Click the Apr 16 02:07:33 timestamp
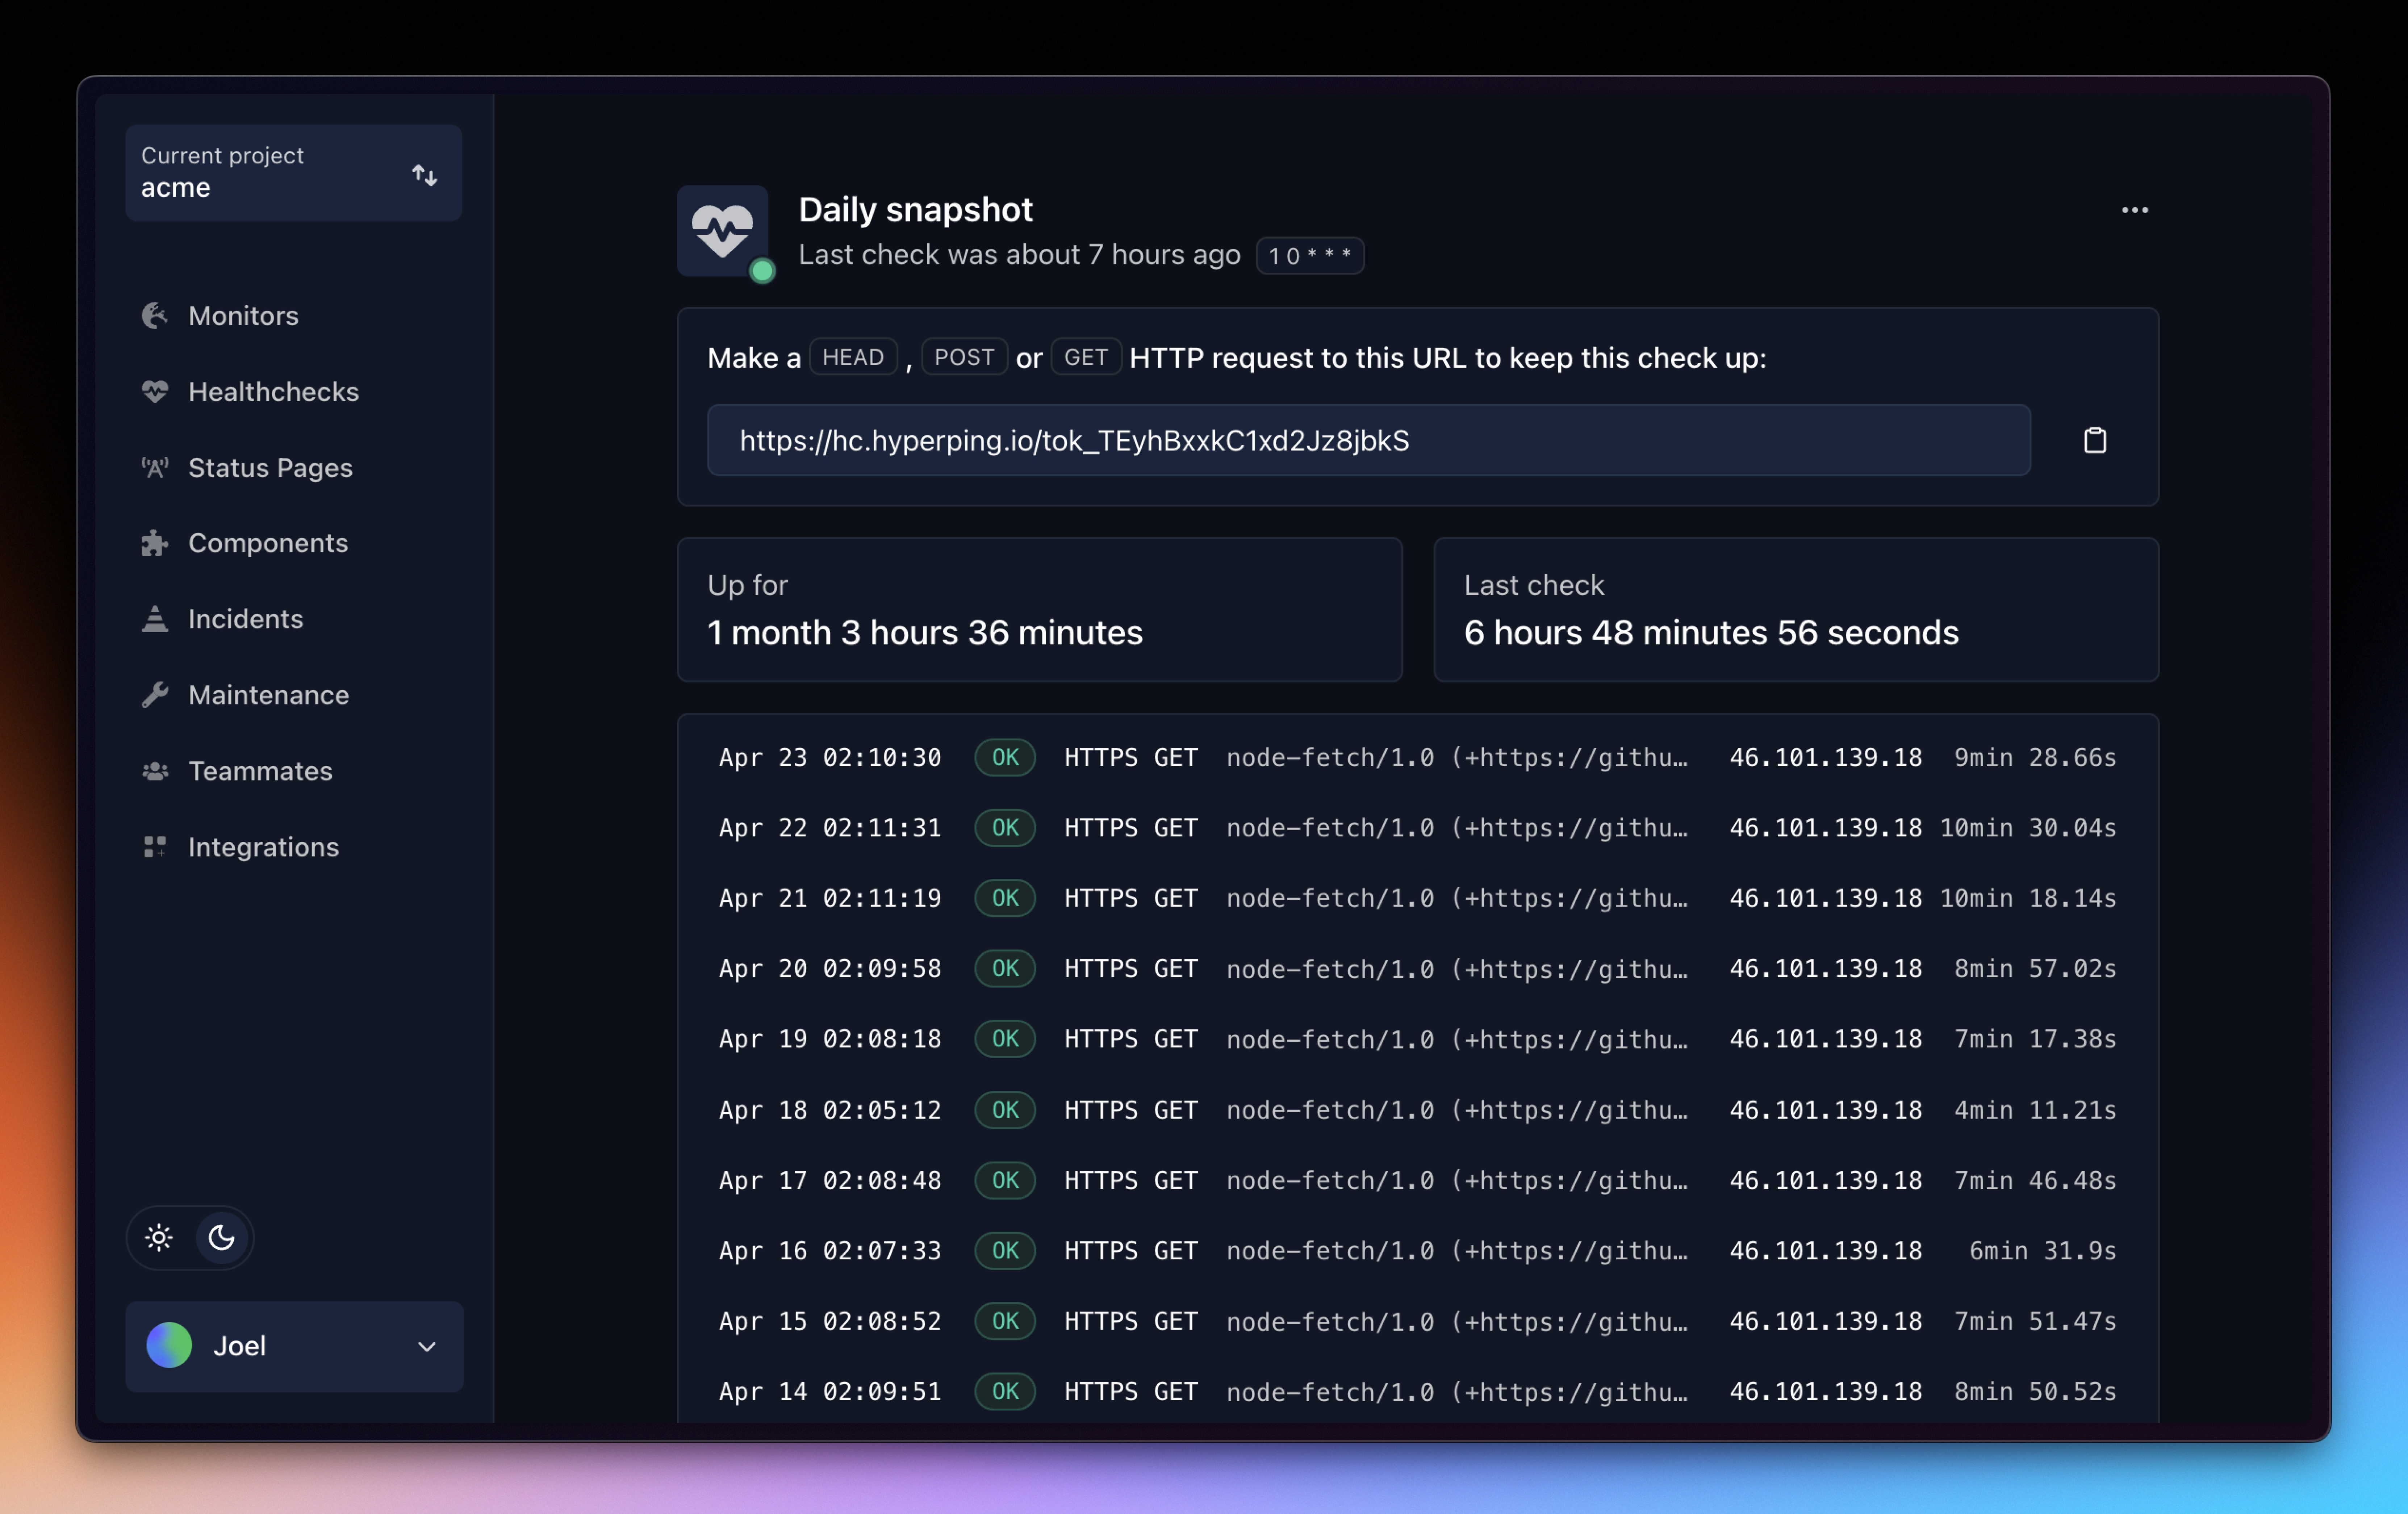The image size is (2408, 1514). pos(830,1251)
